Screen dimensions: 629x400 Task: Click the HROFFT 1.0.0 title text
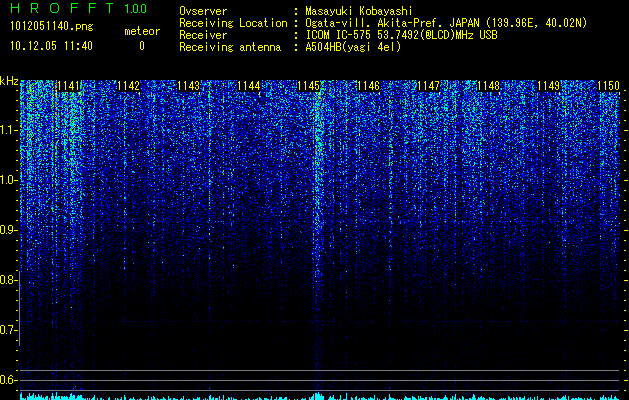click(x=79, y=8)
